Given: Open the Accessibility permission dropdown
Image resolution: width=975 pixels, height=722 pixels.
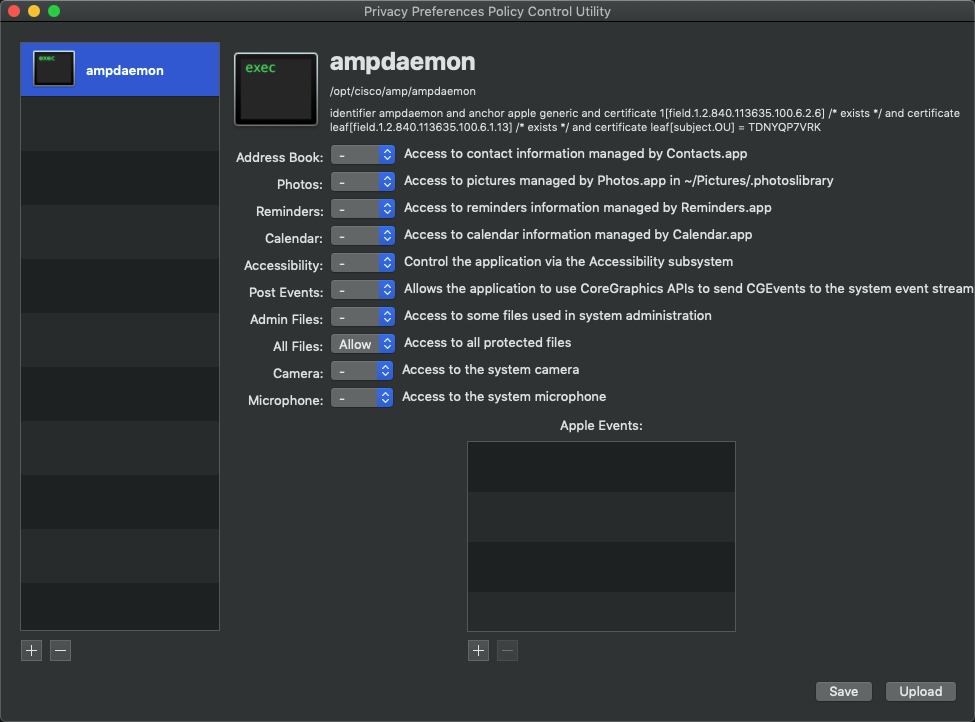Looking at the screenshot, I should 363,262.
